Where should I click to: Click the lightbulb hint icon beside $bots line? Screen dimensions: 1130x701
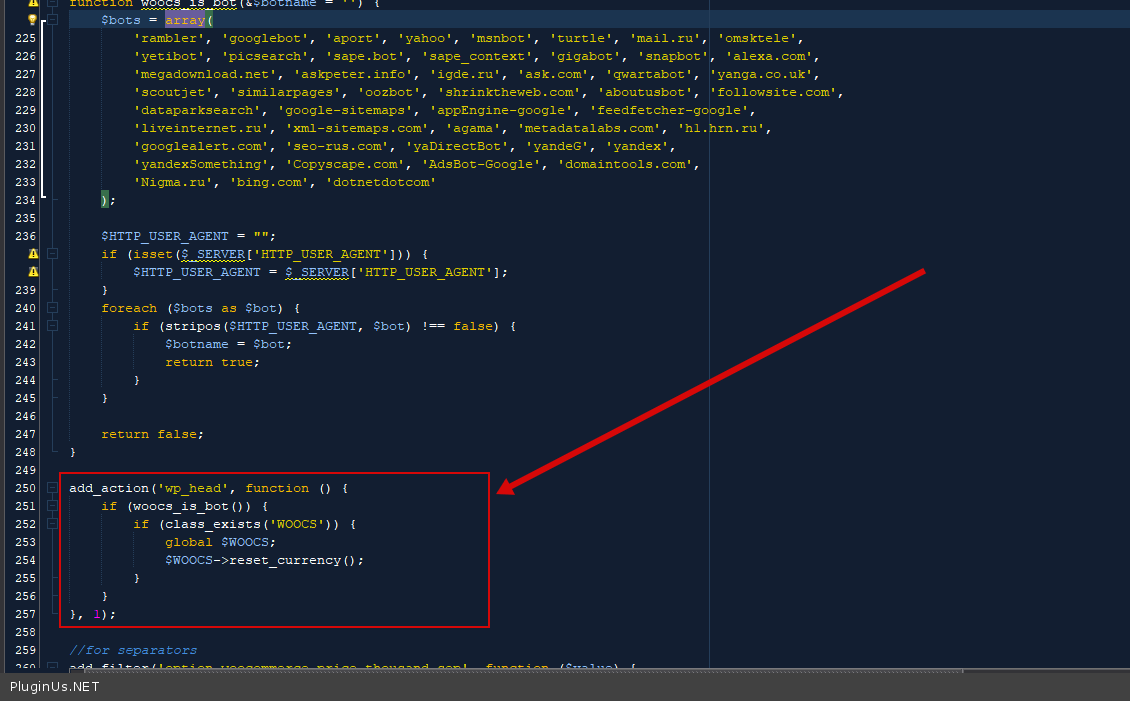tap(32, 20)
